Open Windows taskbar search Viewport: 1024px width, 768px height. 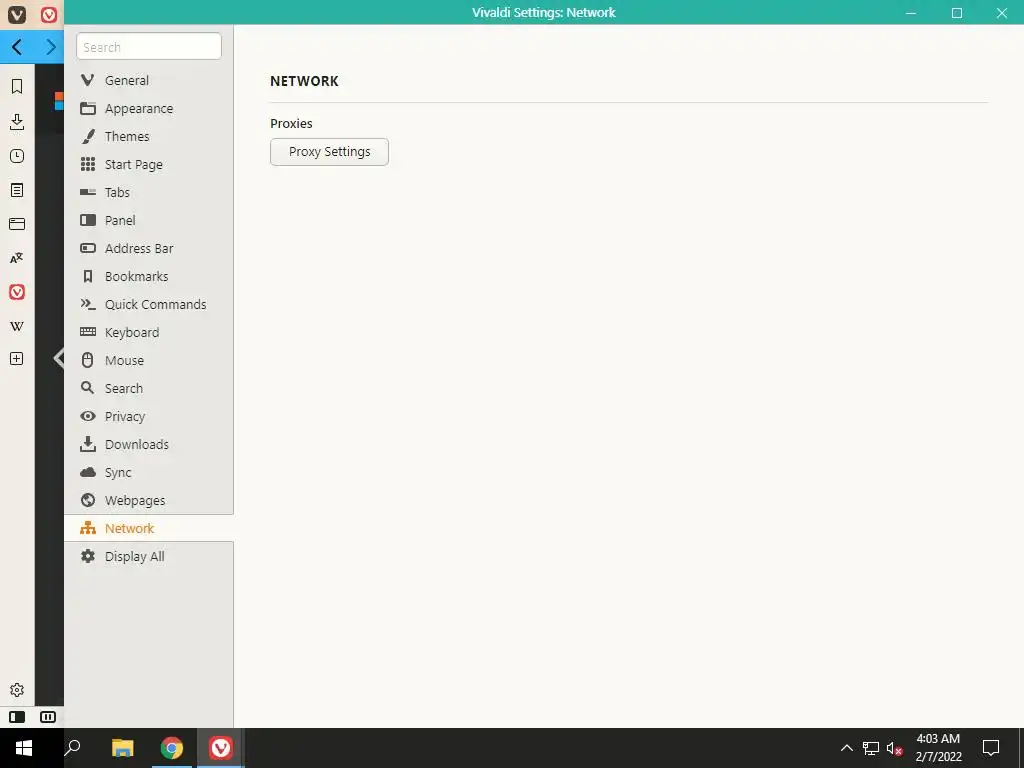72,748
